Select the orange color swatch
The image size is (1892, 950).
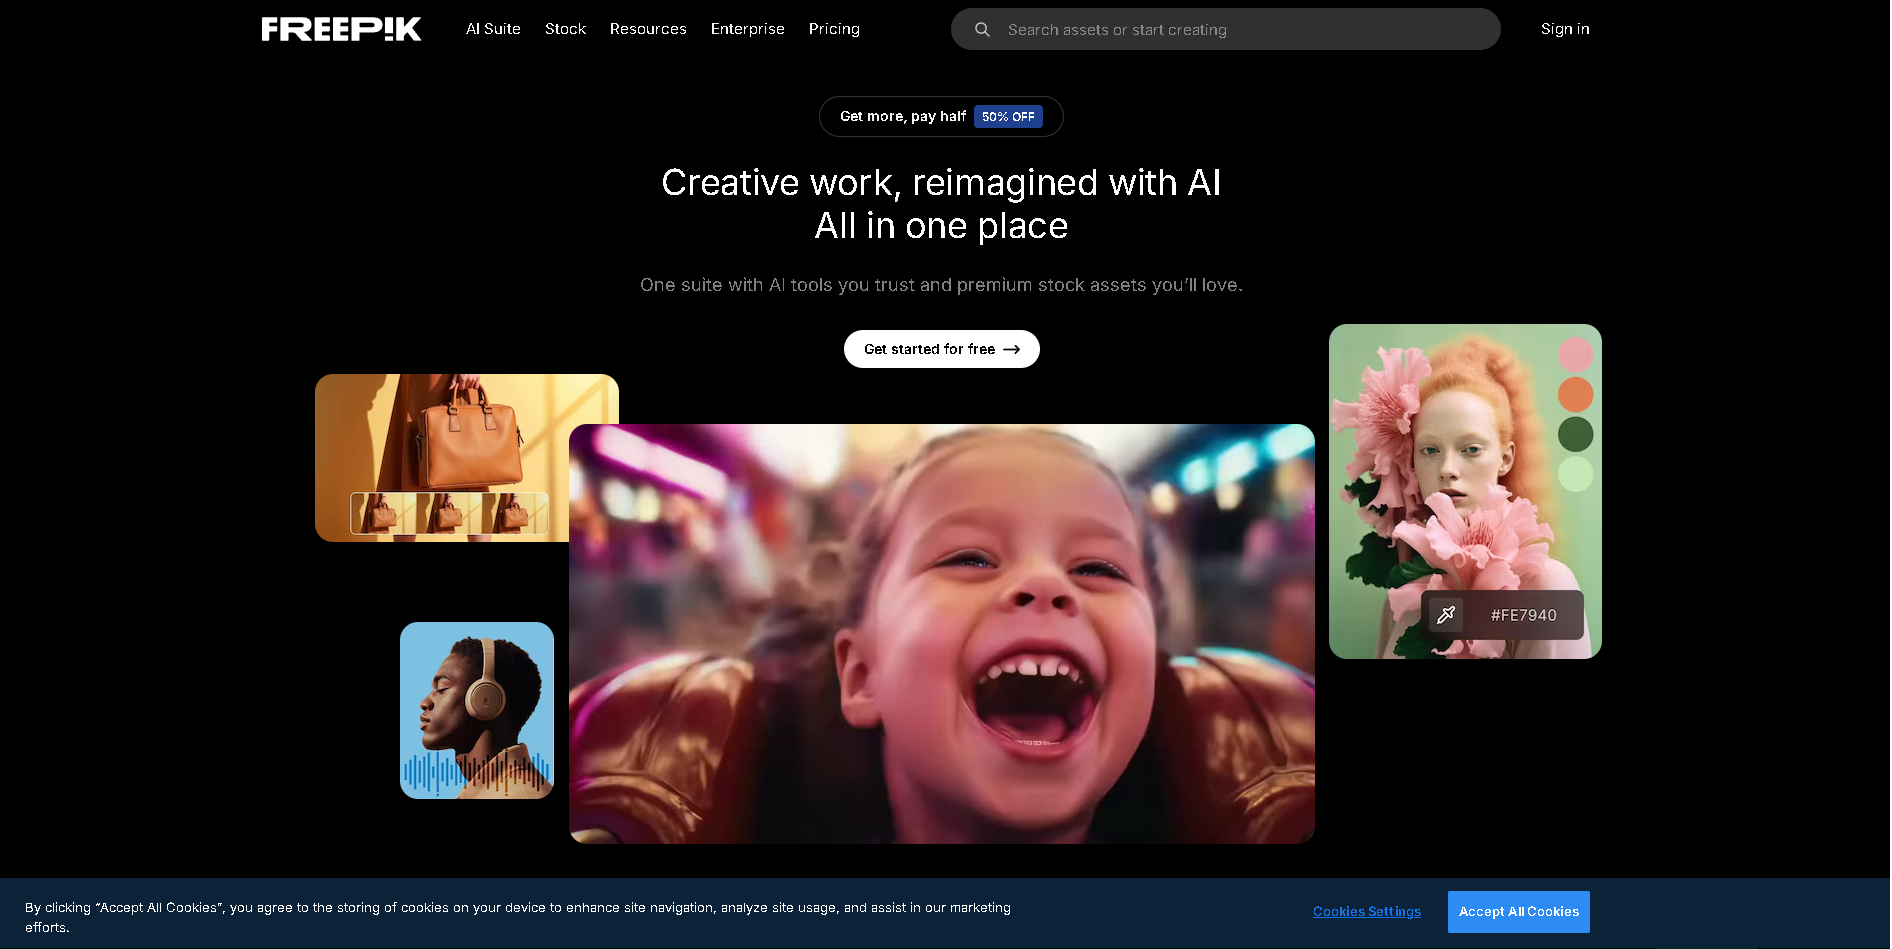1575,394
